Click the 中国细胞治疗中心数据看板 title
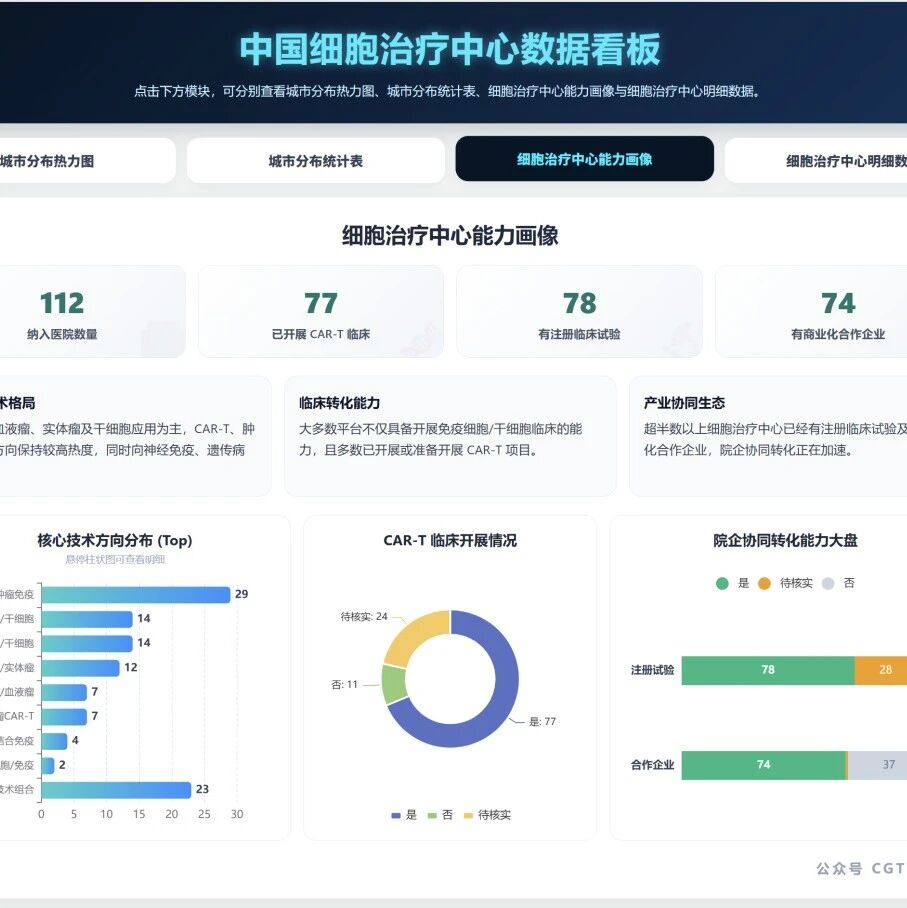Viewport: 907px width, 908px height. [450, 49]
